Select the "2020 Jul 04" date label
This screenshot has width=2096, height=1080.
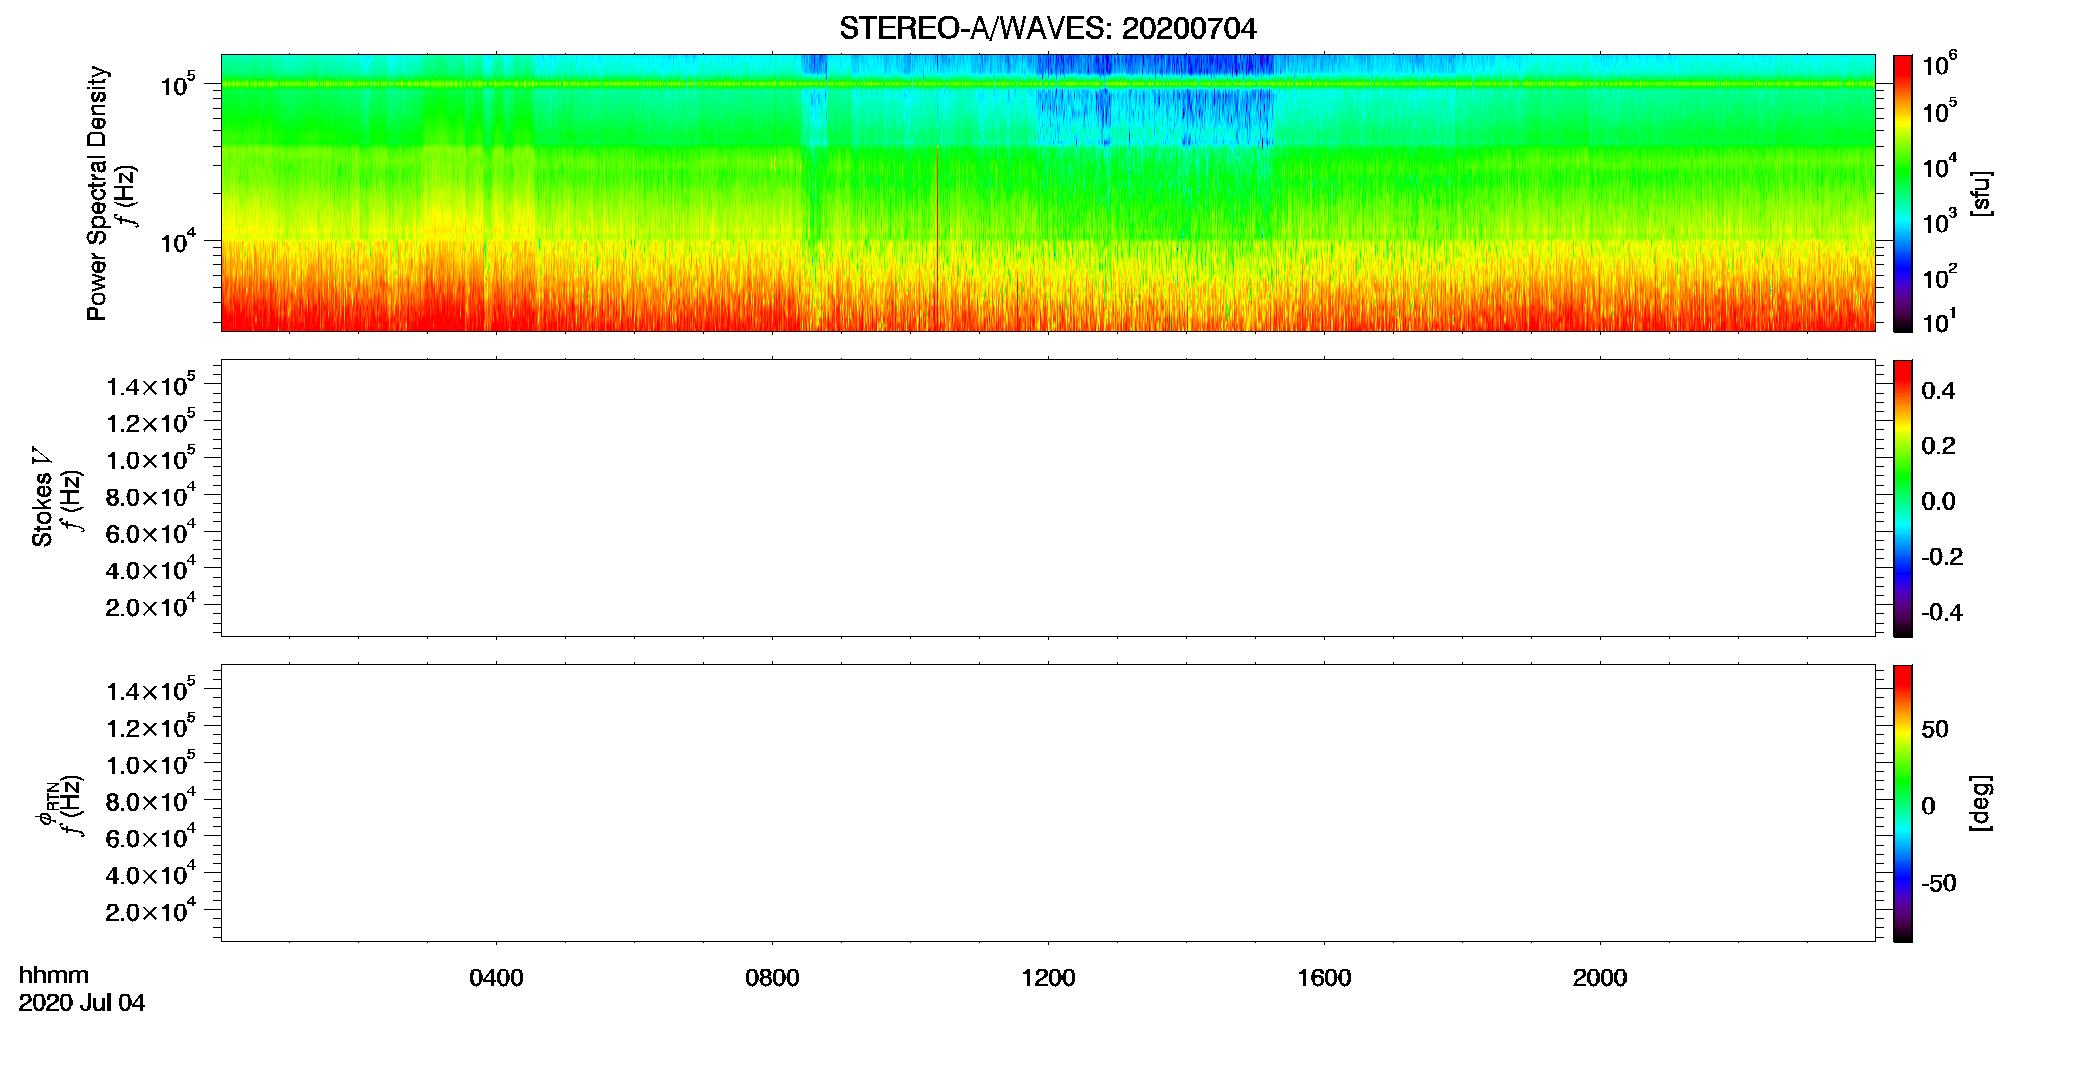coord(82,1003)
